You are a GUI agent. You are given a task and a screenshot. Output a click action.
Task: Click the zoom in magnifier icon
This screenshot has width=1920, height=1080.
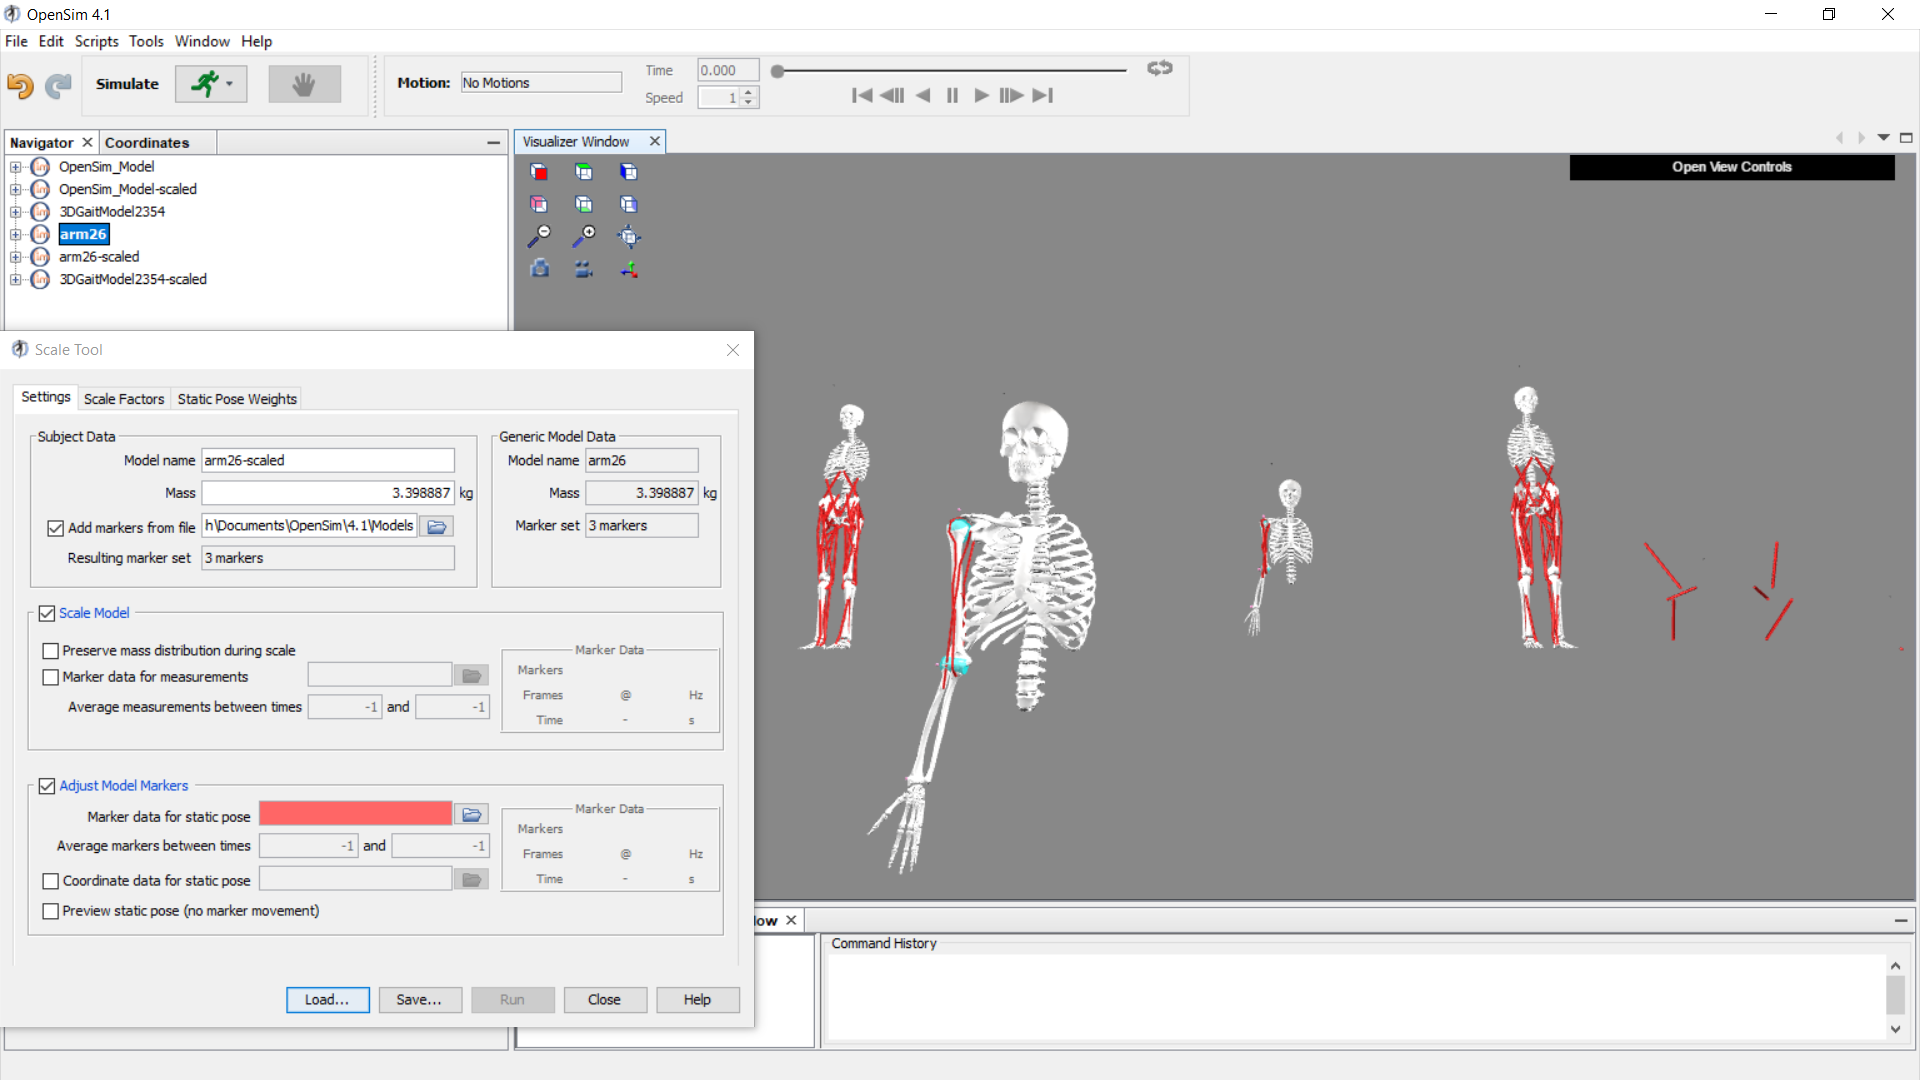click(x=584, y=236)
